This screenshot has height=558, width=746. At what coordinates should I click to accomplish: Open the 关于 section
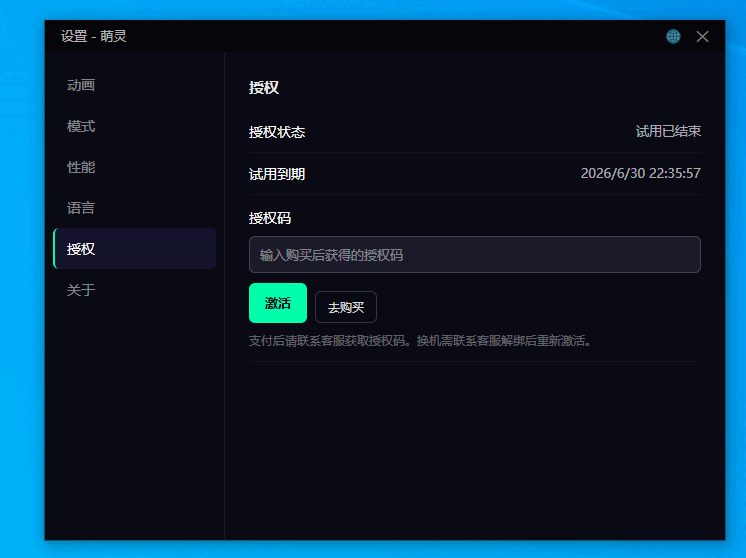coord(135,290)
